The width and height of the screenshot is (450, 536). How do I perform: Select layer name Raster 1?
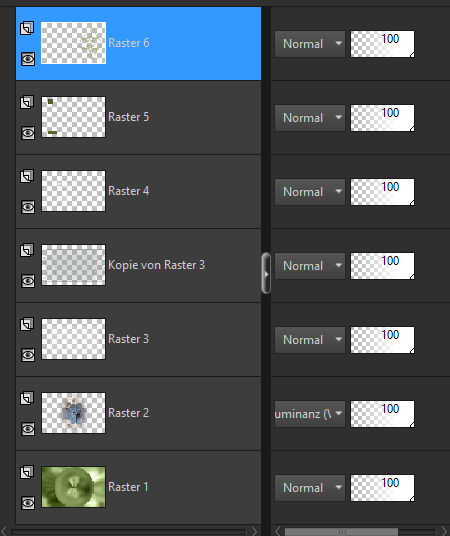(128, 487)
